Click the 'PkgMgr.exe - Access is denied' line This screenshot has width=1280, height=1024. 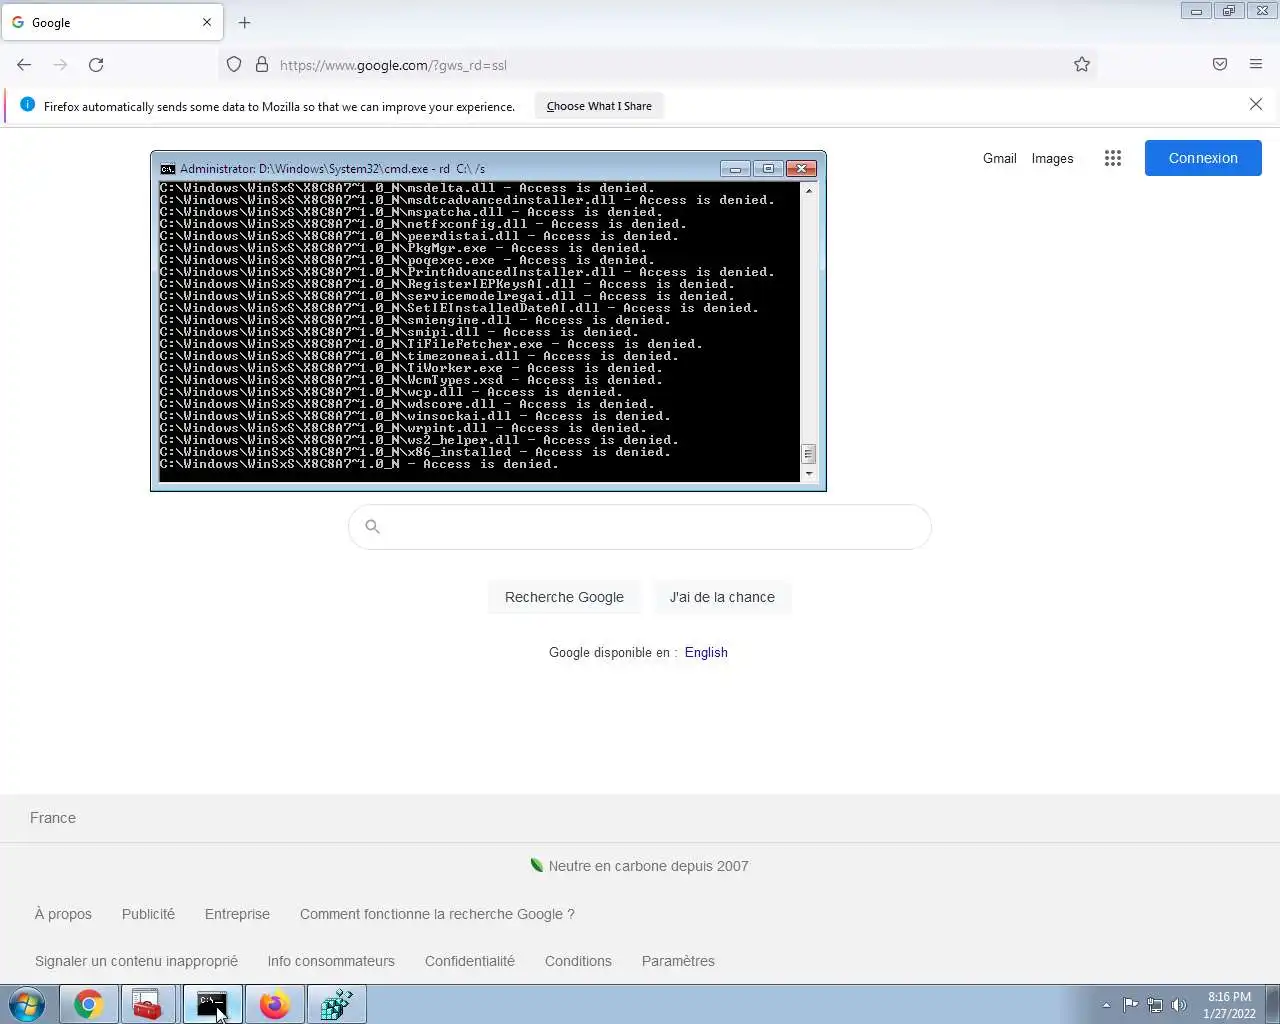[403, 248]
